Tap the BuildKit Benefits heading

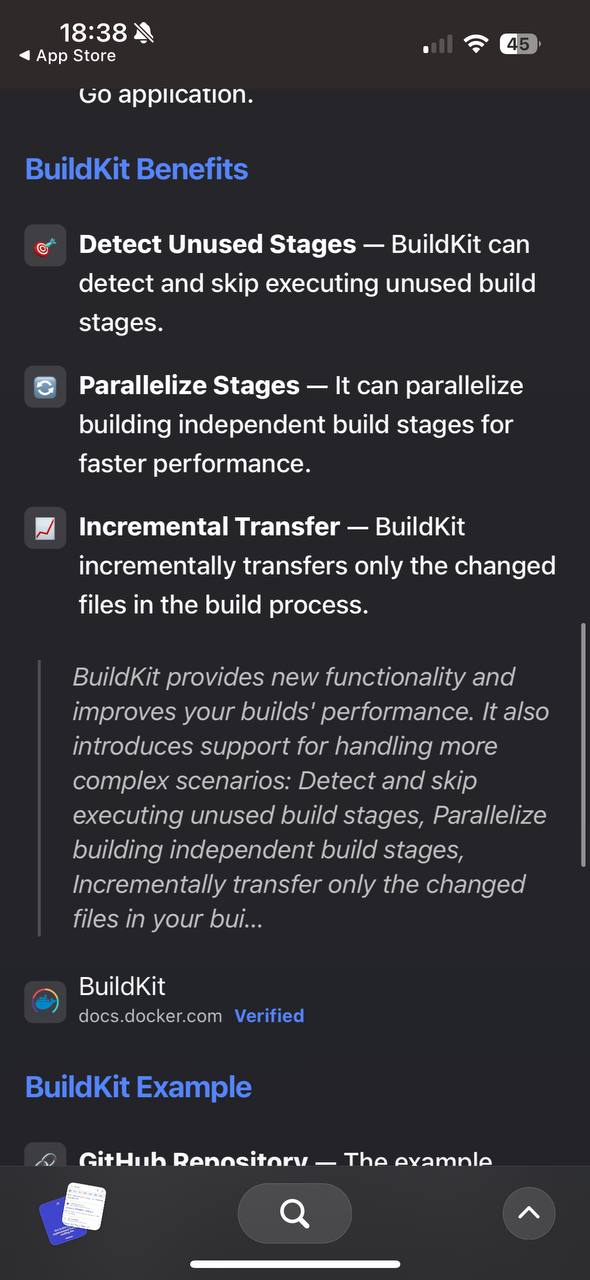136,169
